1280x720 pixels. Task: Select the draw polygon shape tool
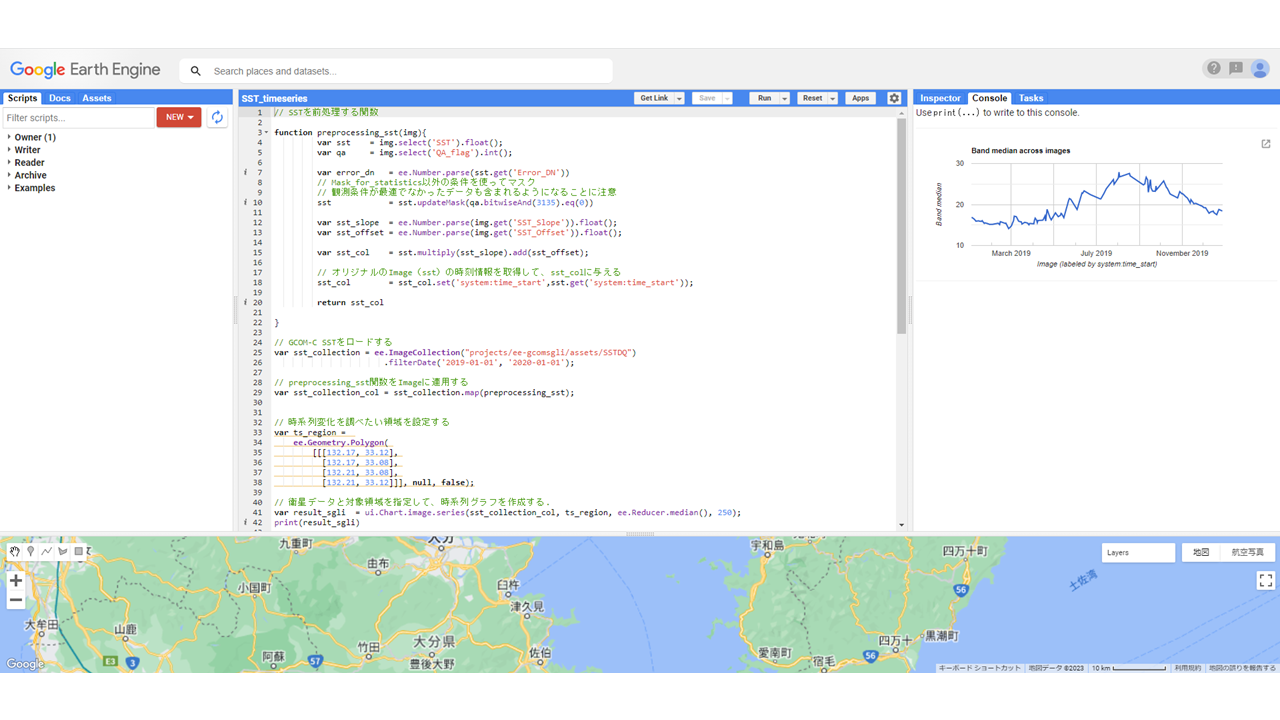pyautogui.click(x=63, y=551)
